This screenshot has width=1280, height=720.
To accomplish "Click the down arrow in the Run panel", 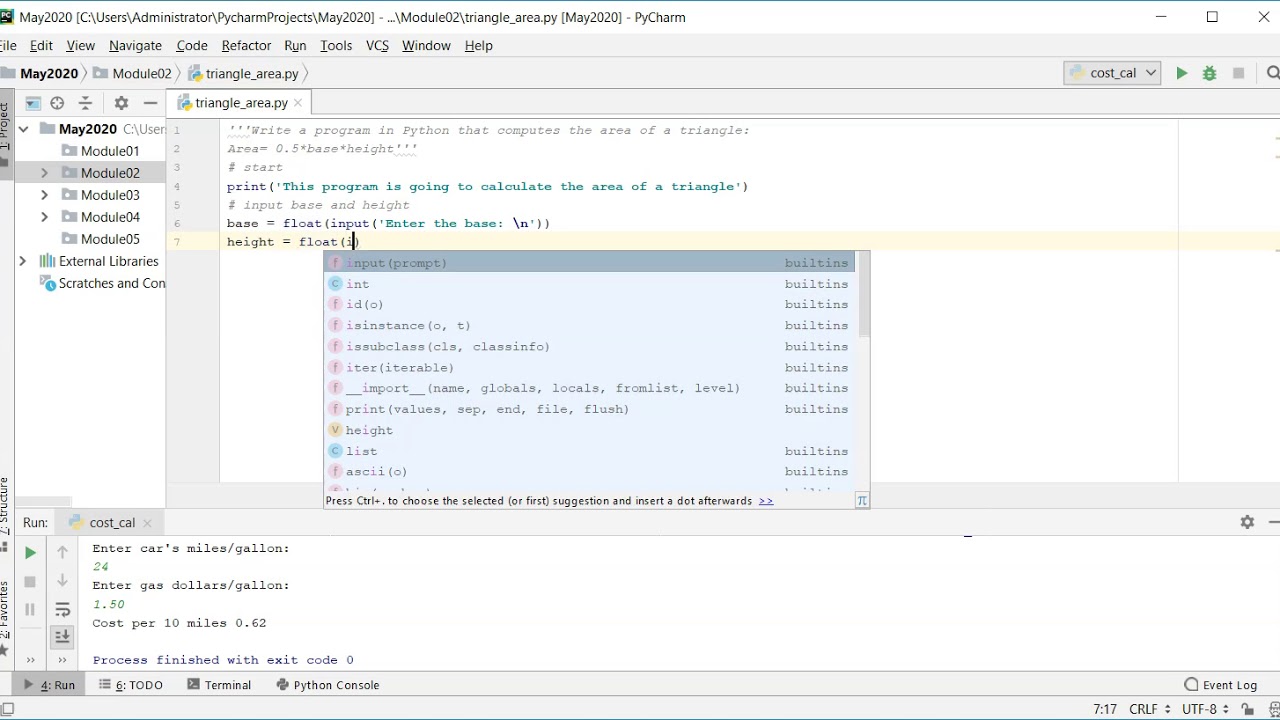I will 62,581.
